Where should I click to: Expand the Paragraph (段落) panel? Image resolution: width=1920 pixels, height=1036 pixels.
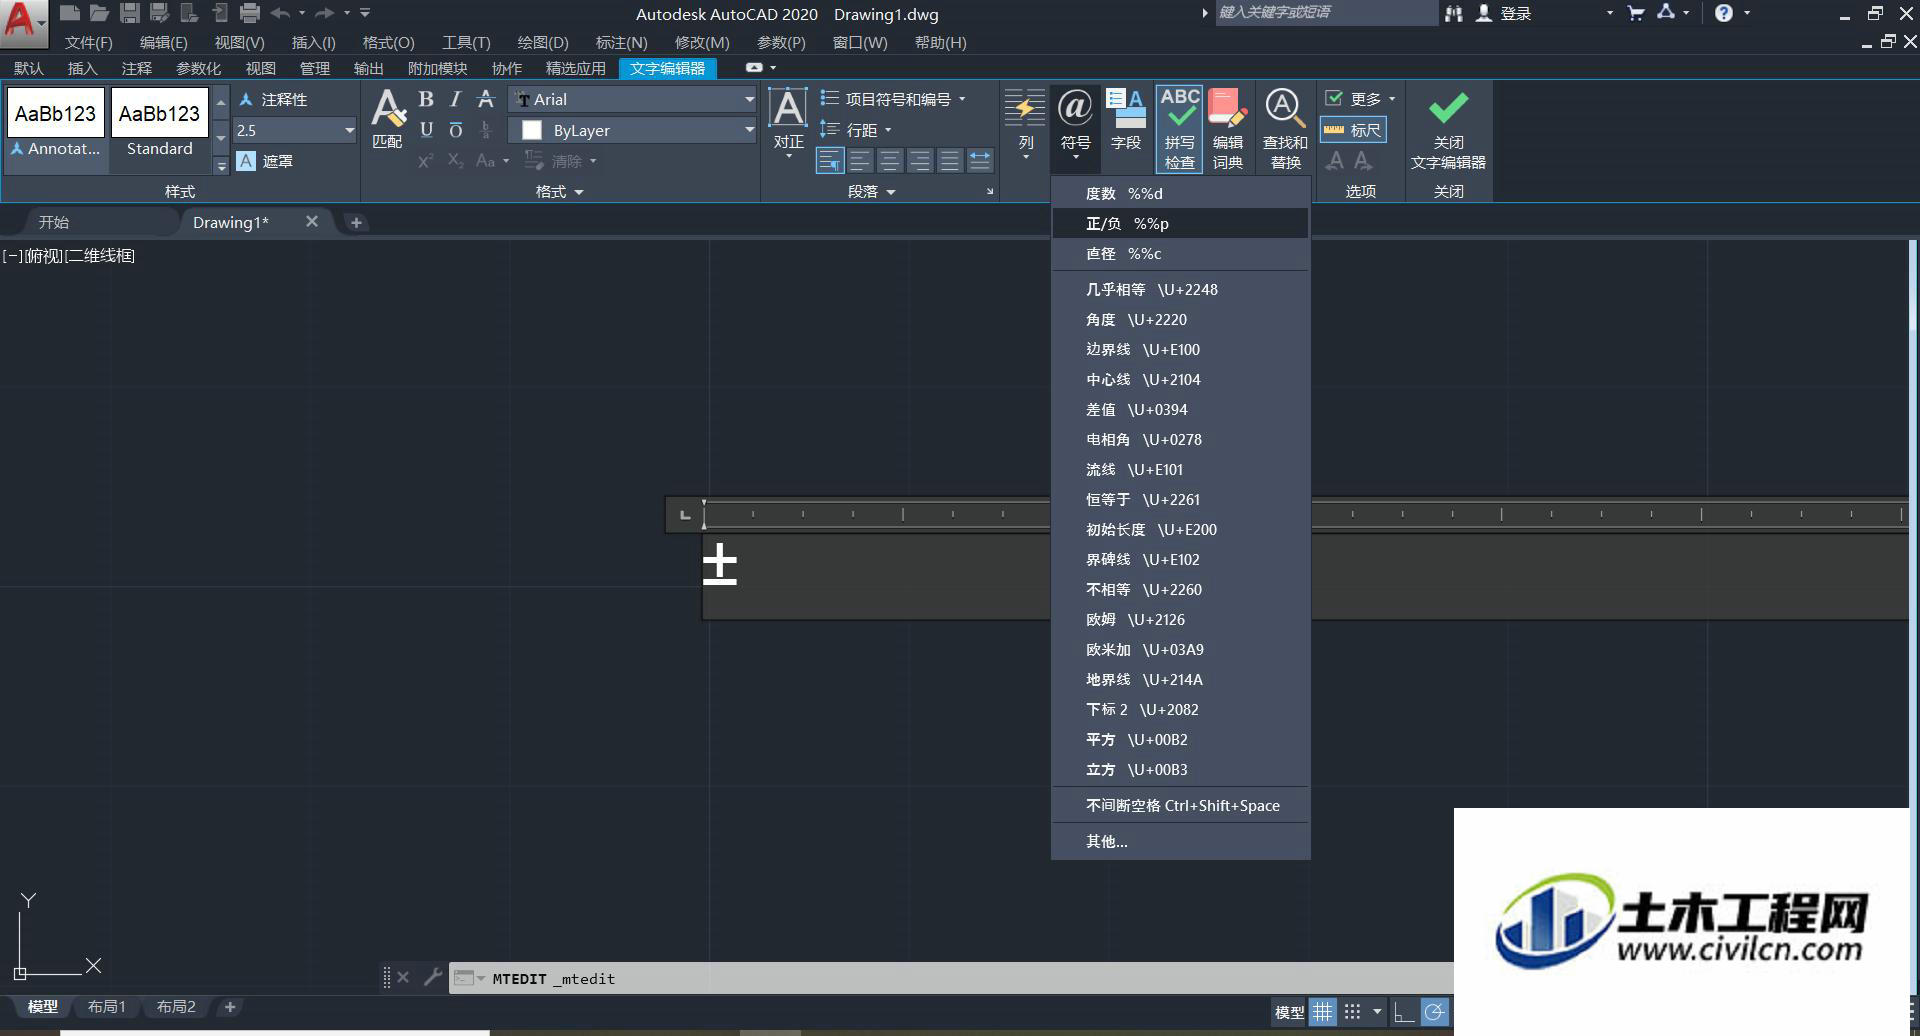872,191
